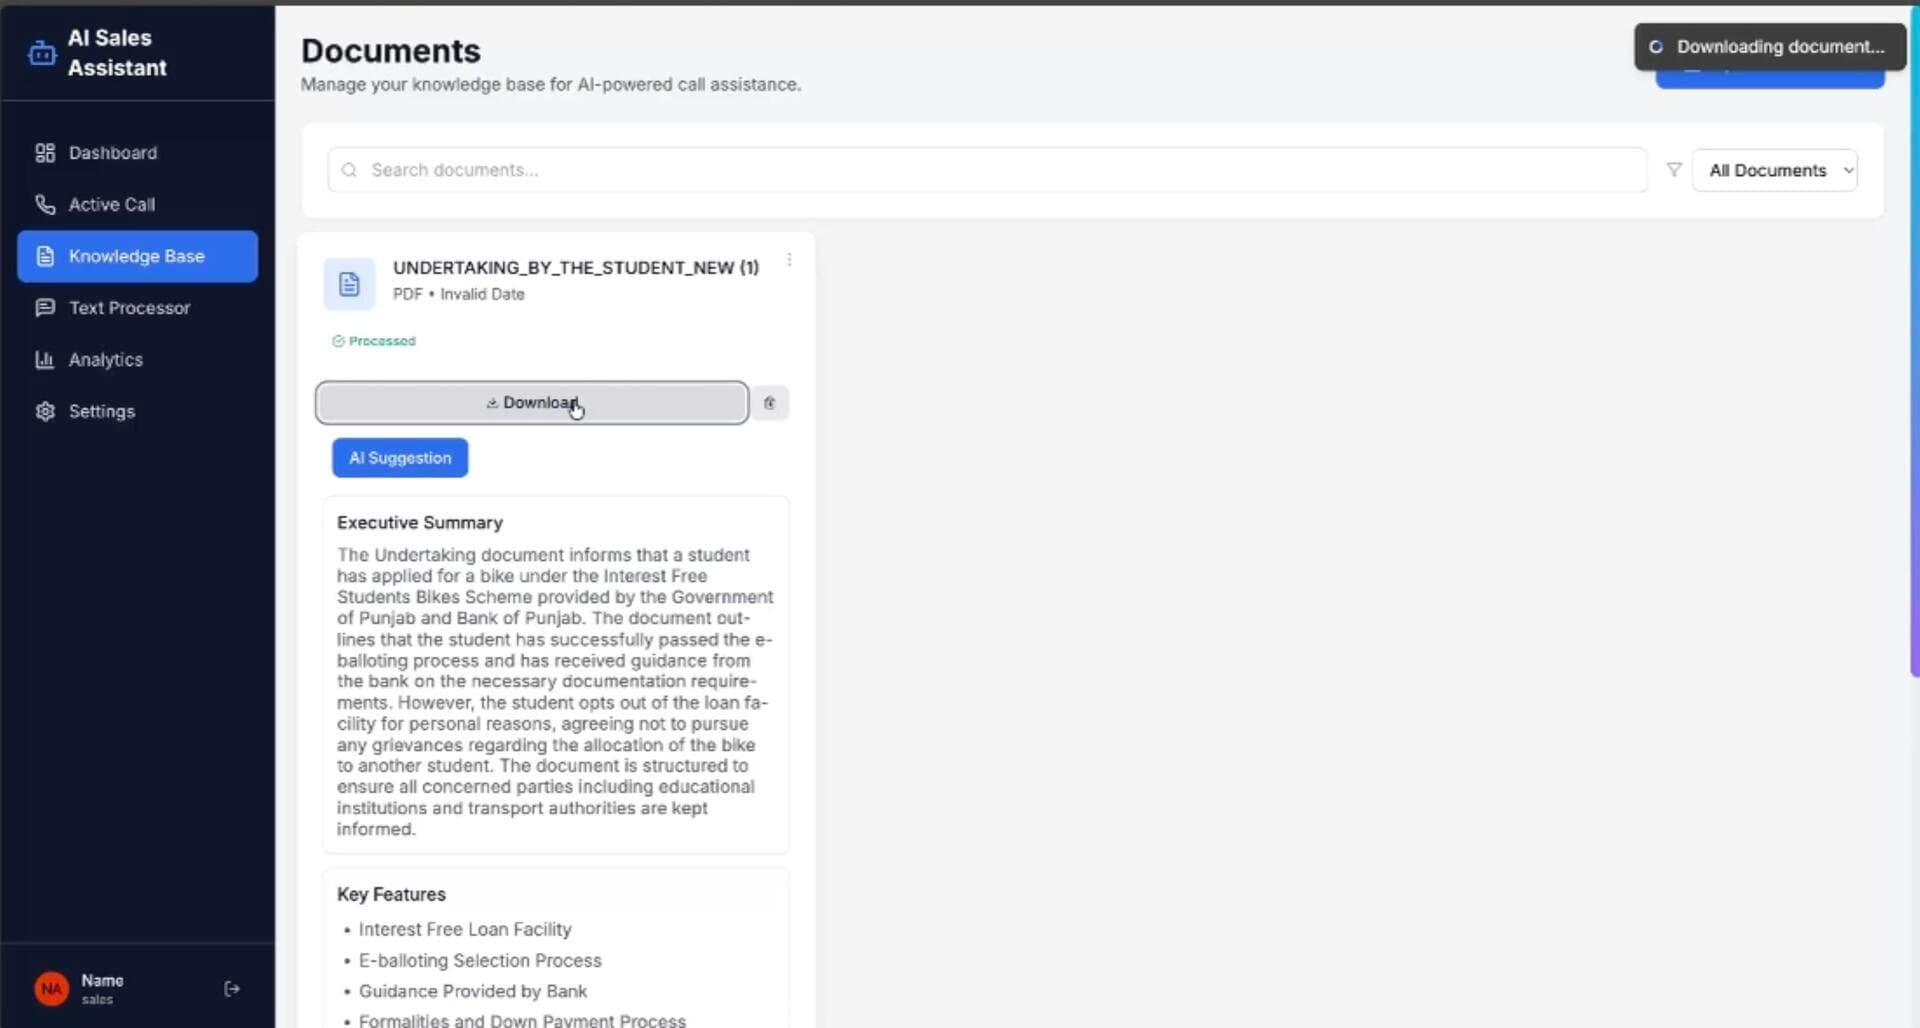
Task: Click the delete icon beside the Download button
Action: coord(769,403)
